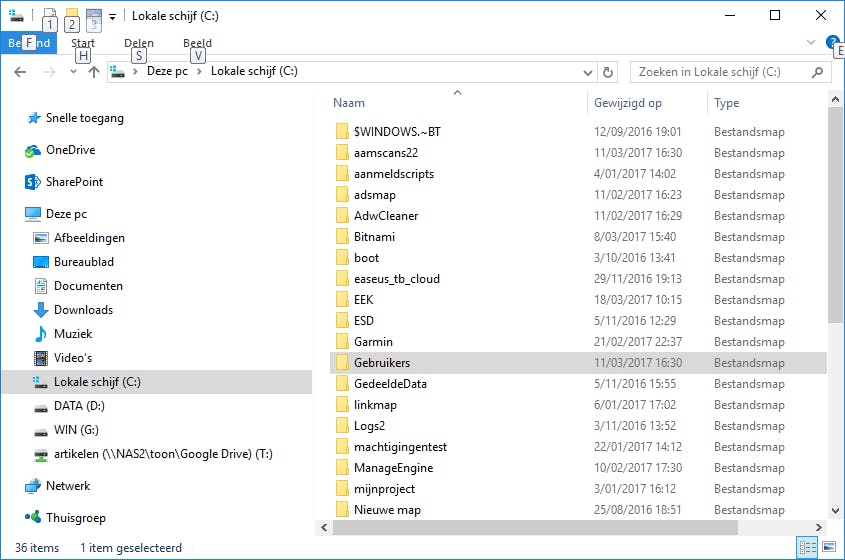Switch to large thumbnails view icon
Screen dimensions: 845x560
(829, 548)
